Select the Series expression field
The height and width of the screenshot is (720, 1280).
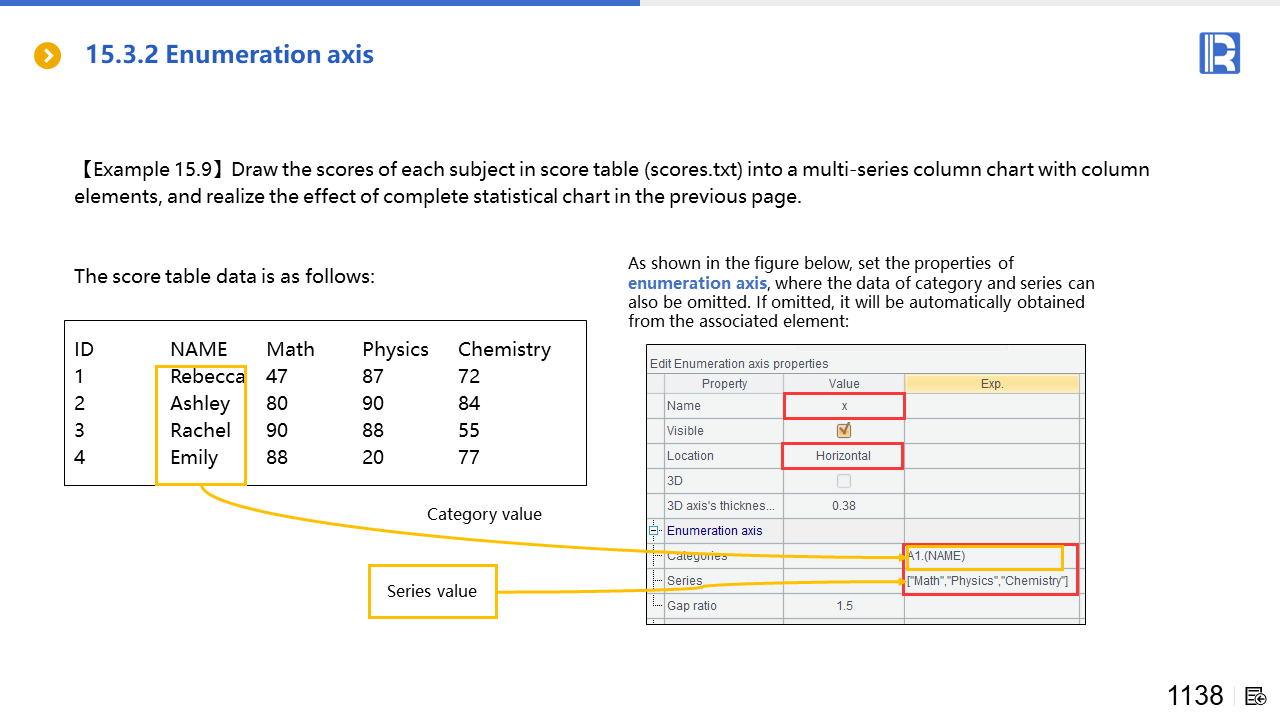point(989,581)
